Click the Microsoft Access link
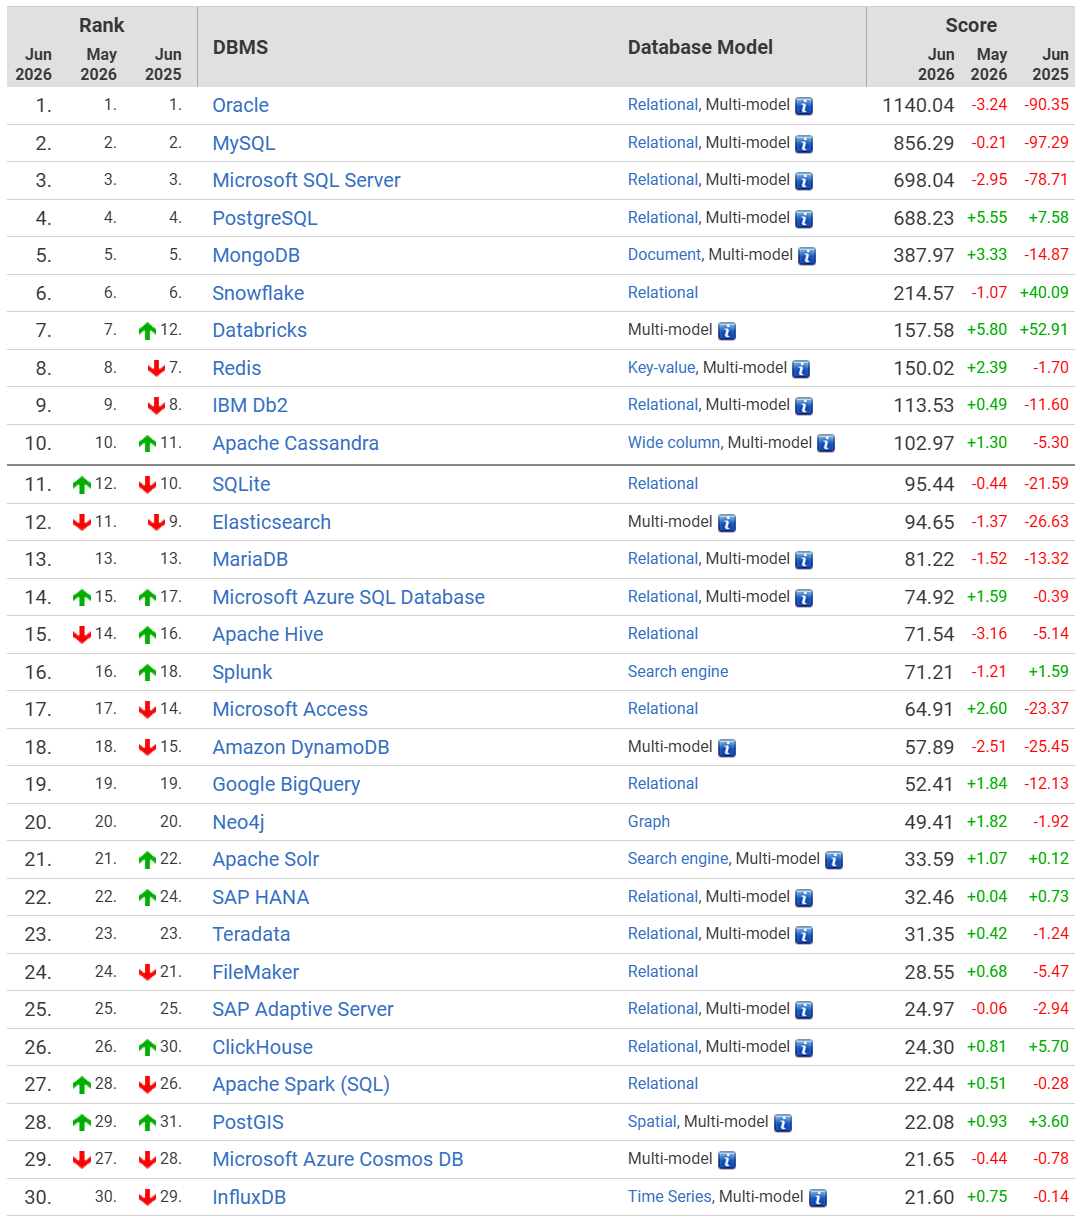The height and width of the screenshot is (1216, 1082). pos(290,709)
